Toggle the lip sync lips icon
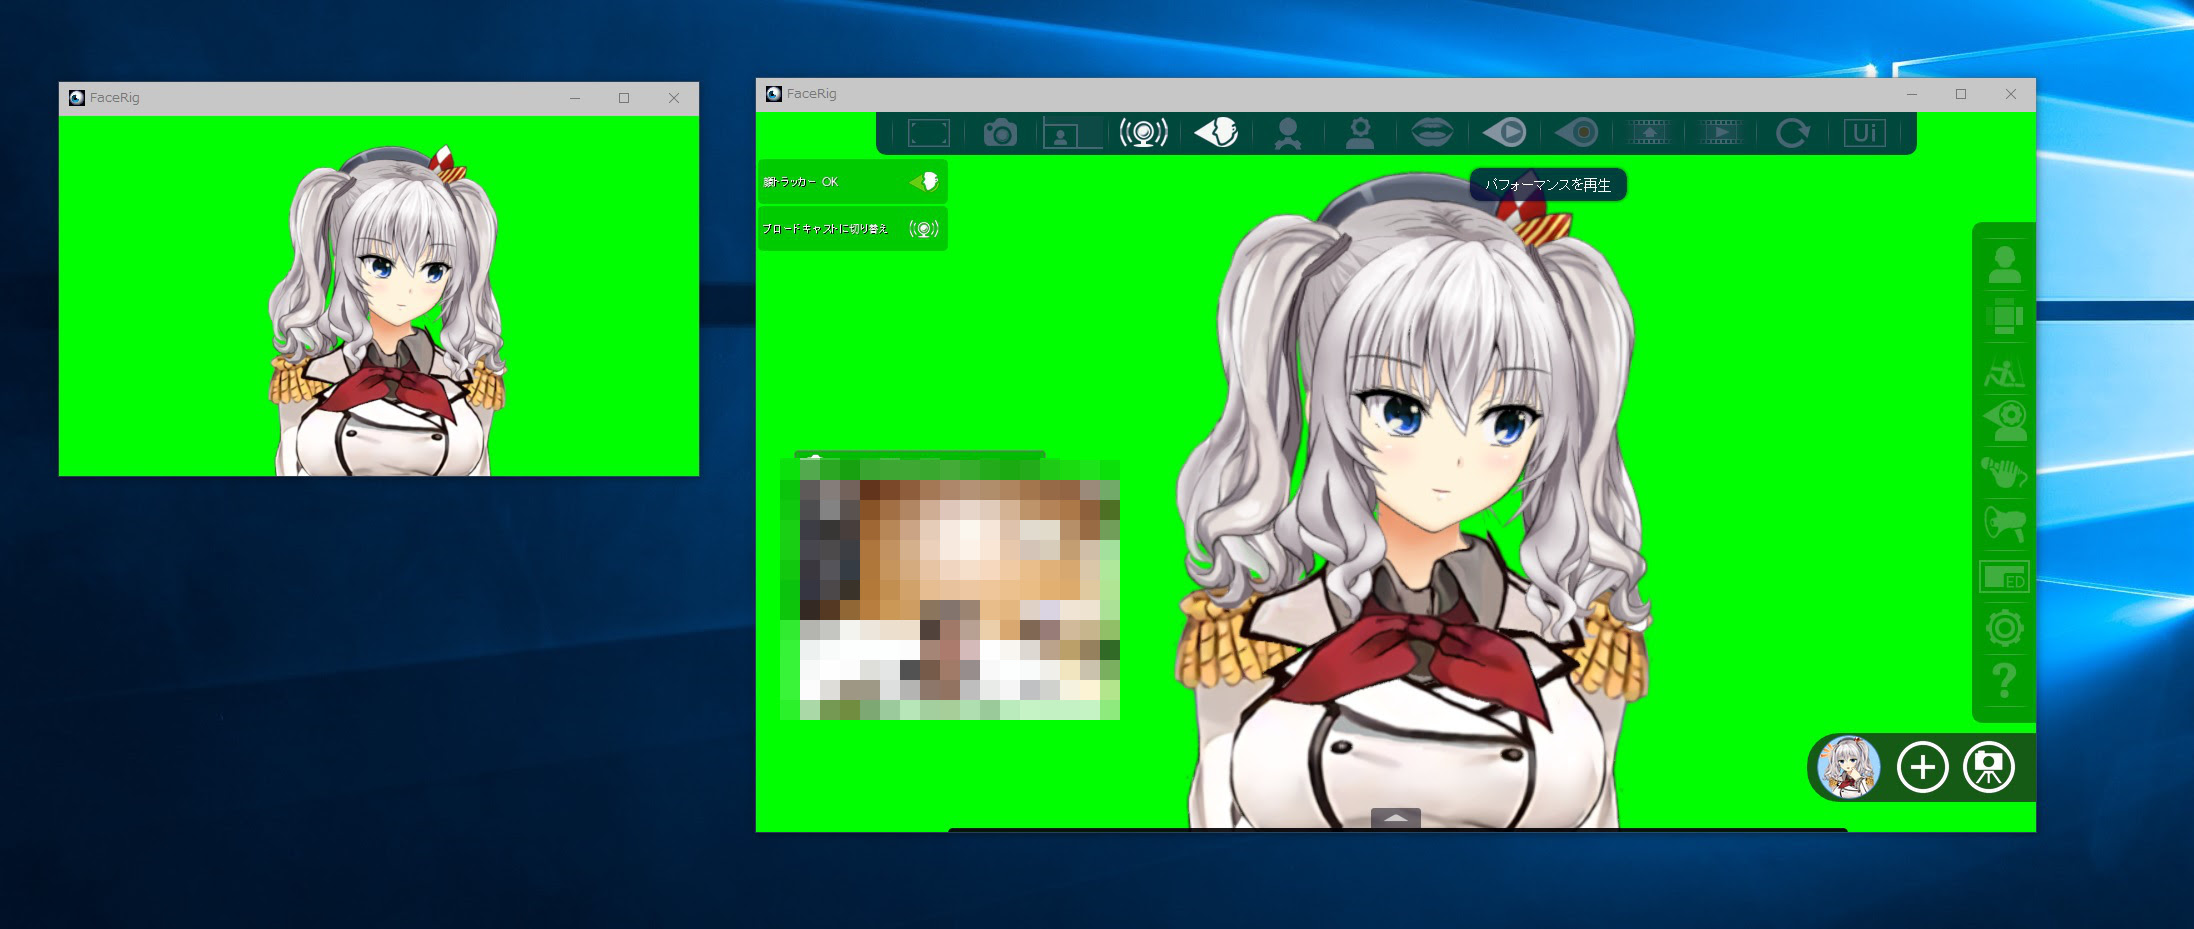The height and width of the screenshot is (929, 2194). coord(1432,132)
